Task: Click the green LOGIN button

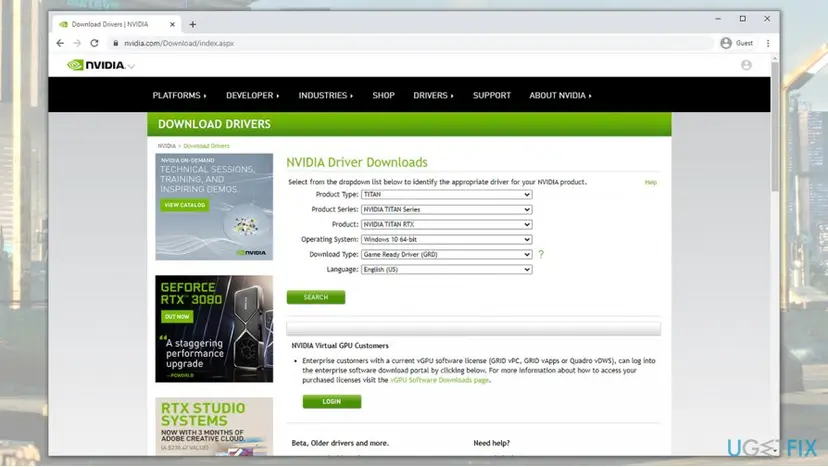Action: [332, 401]
